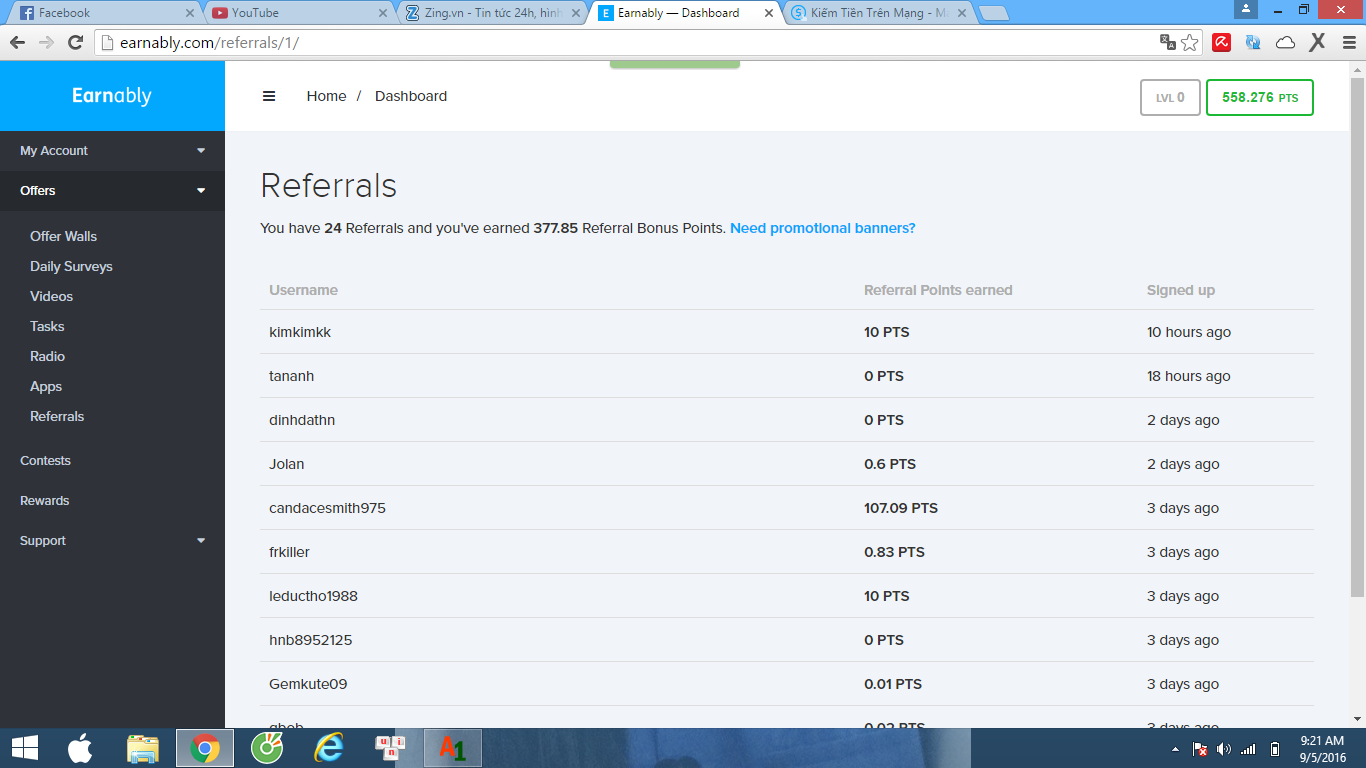This screenshot has width=1366, height=768.
Task: Click the translate page icon in address bar
Action: (1167, 42)
